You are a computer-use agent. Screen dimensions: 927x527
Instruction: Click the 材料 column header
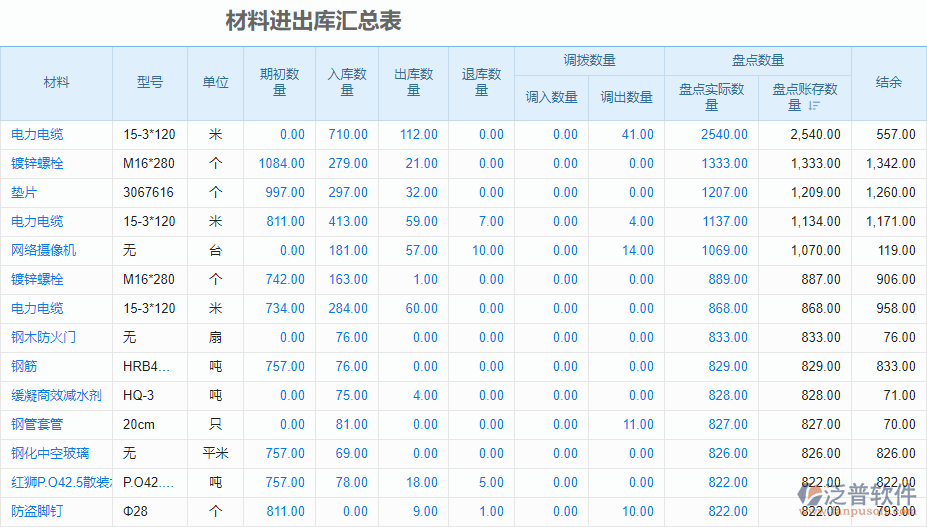[56, 83]
